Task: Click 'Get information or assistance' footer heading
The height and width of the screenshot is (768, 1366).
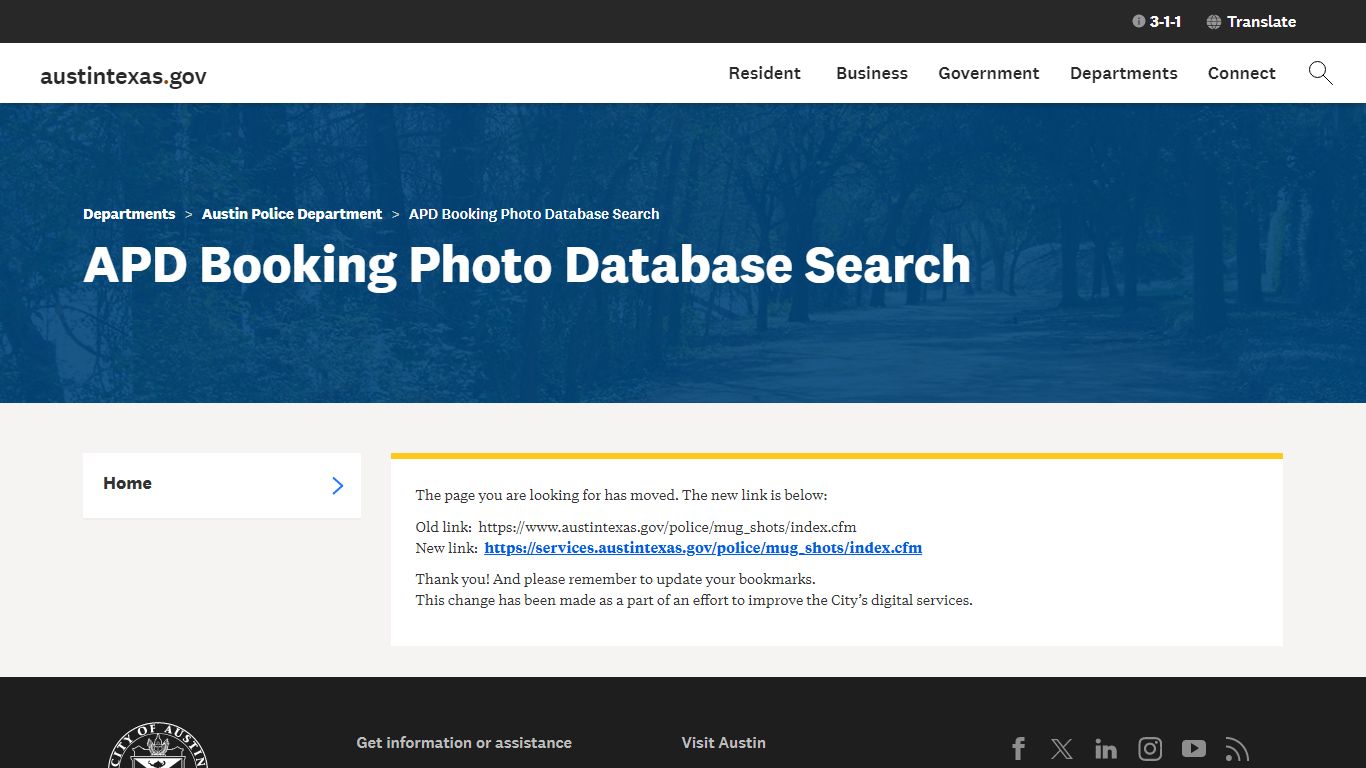Action: 464,743
